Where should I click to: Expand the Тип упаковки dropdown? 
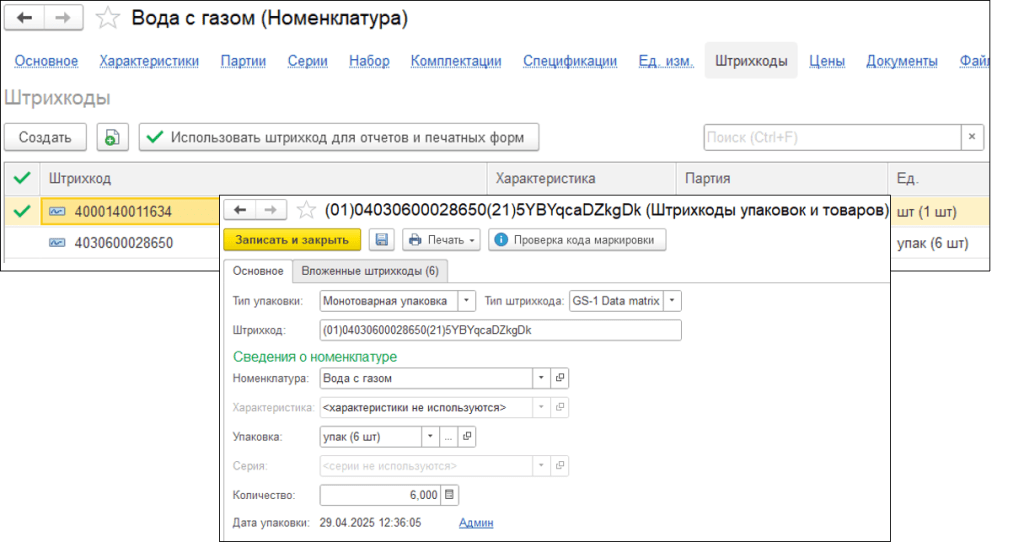pos(466,300)
